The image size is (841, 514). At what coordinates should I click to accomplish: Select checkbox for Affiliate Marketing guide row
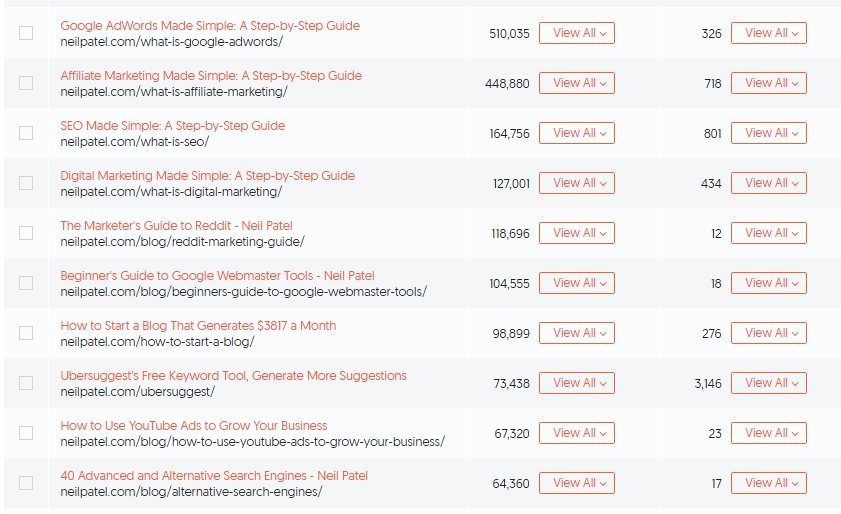pyautogui.click(x=26, y=83)
